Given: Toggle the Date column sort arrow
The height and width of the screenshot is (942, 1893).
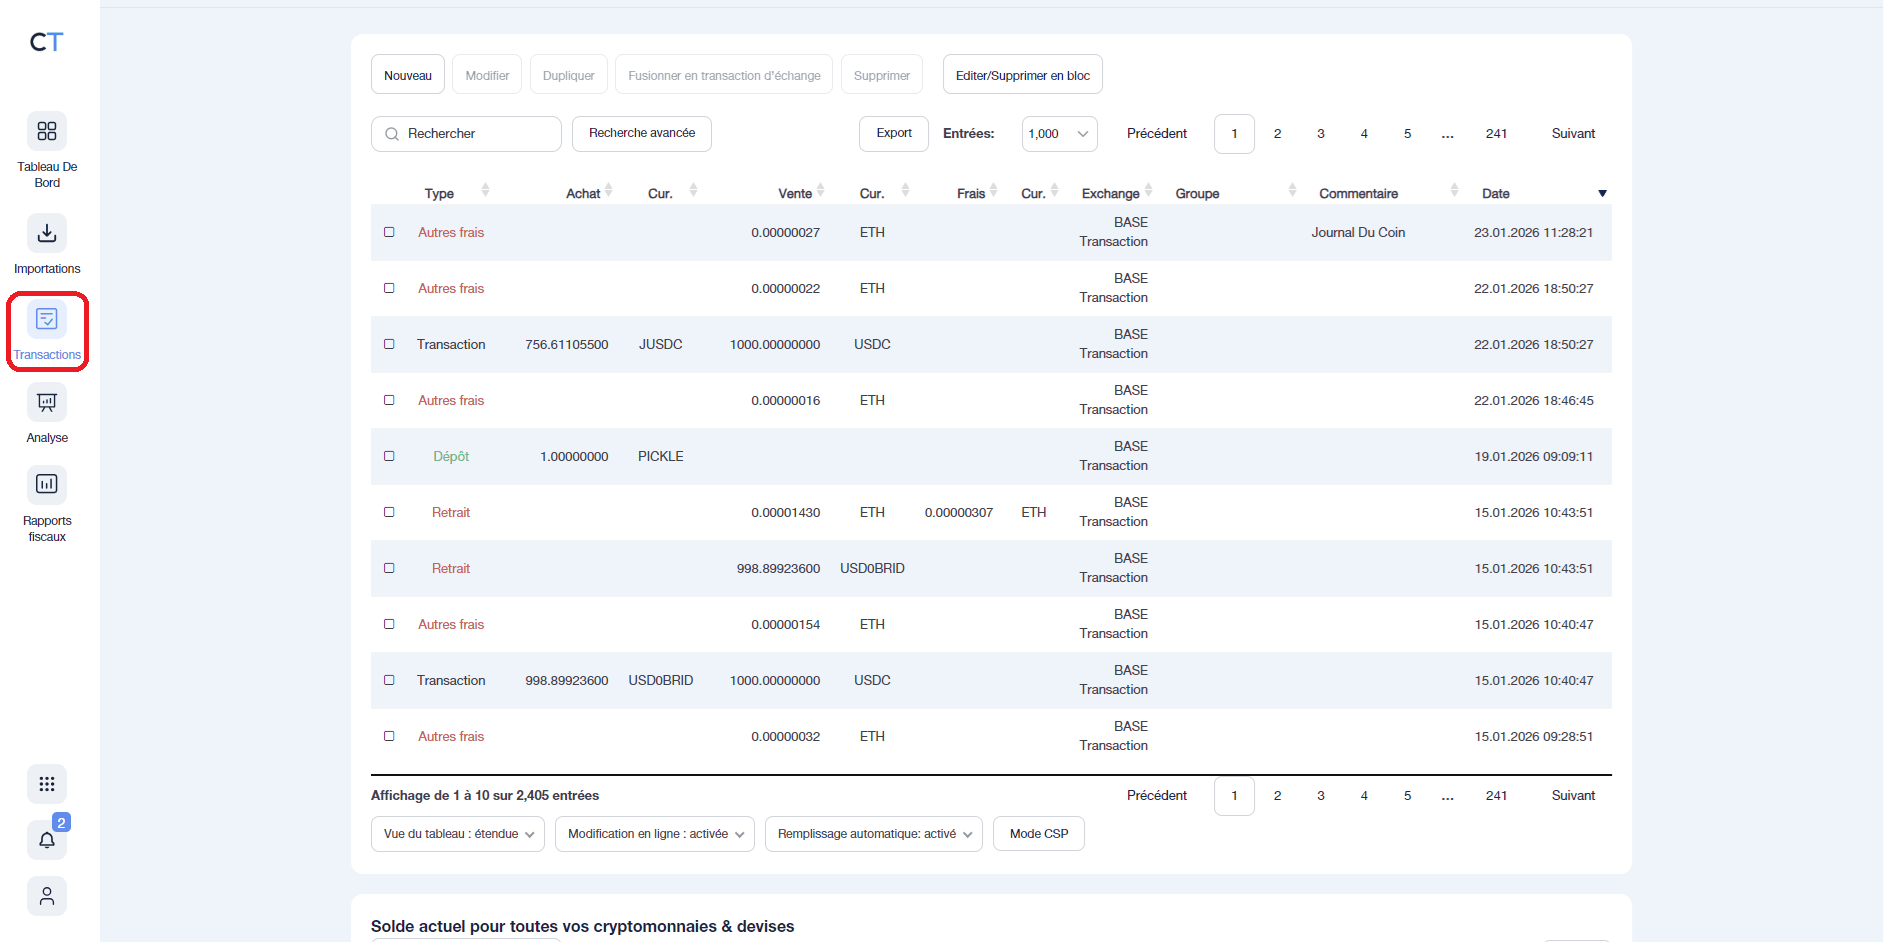Looking at the screenshot, I should [x=1603, y=192].
